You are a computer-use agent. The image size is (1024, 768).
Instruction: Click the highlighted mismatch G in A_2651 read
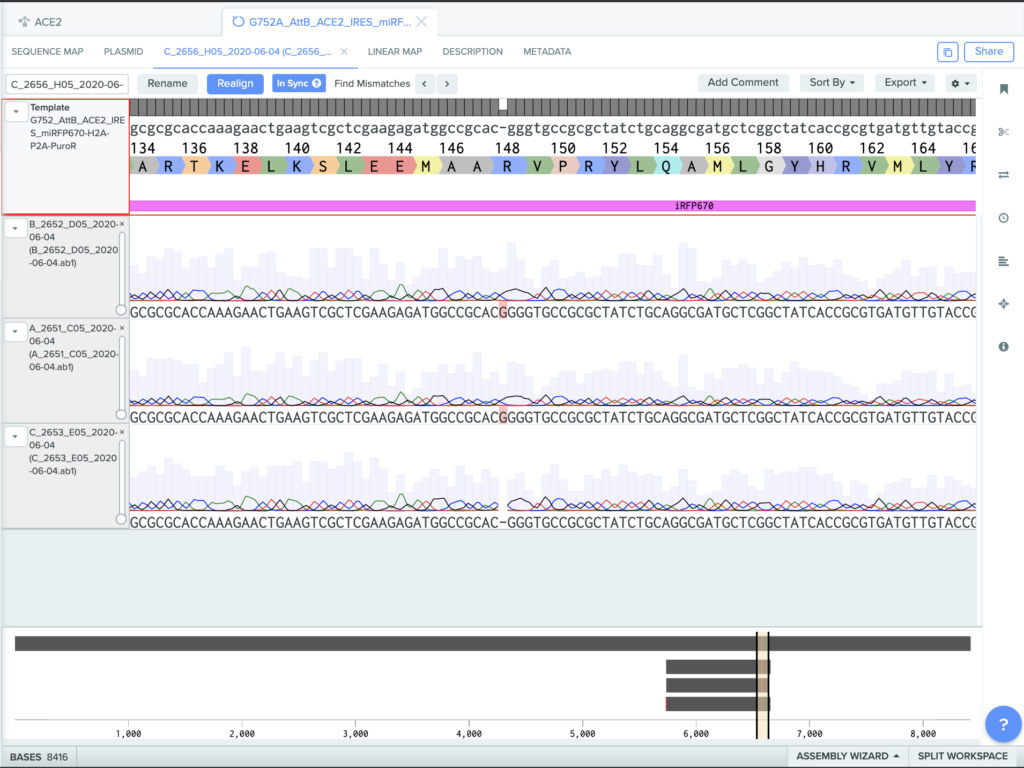503,417
